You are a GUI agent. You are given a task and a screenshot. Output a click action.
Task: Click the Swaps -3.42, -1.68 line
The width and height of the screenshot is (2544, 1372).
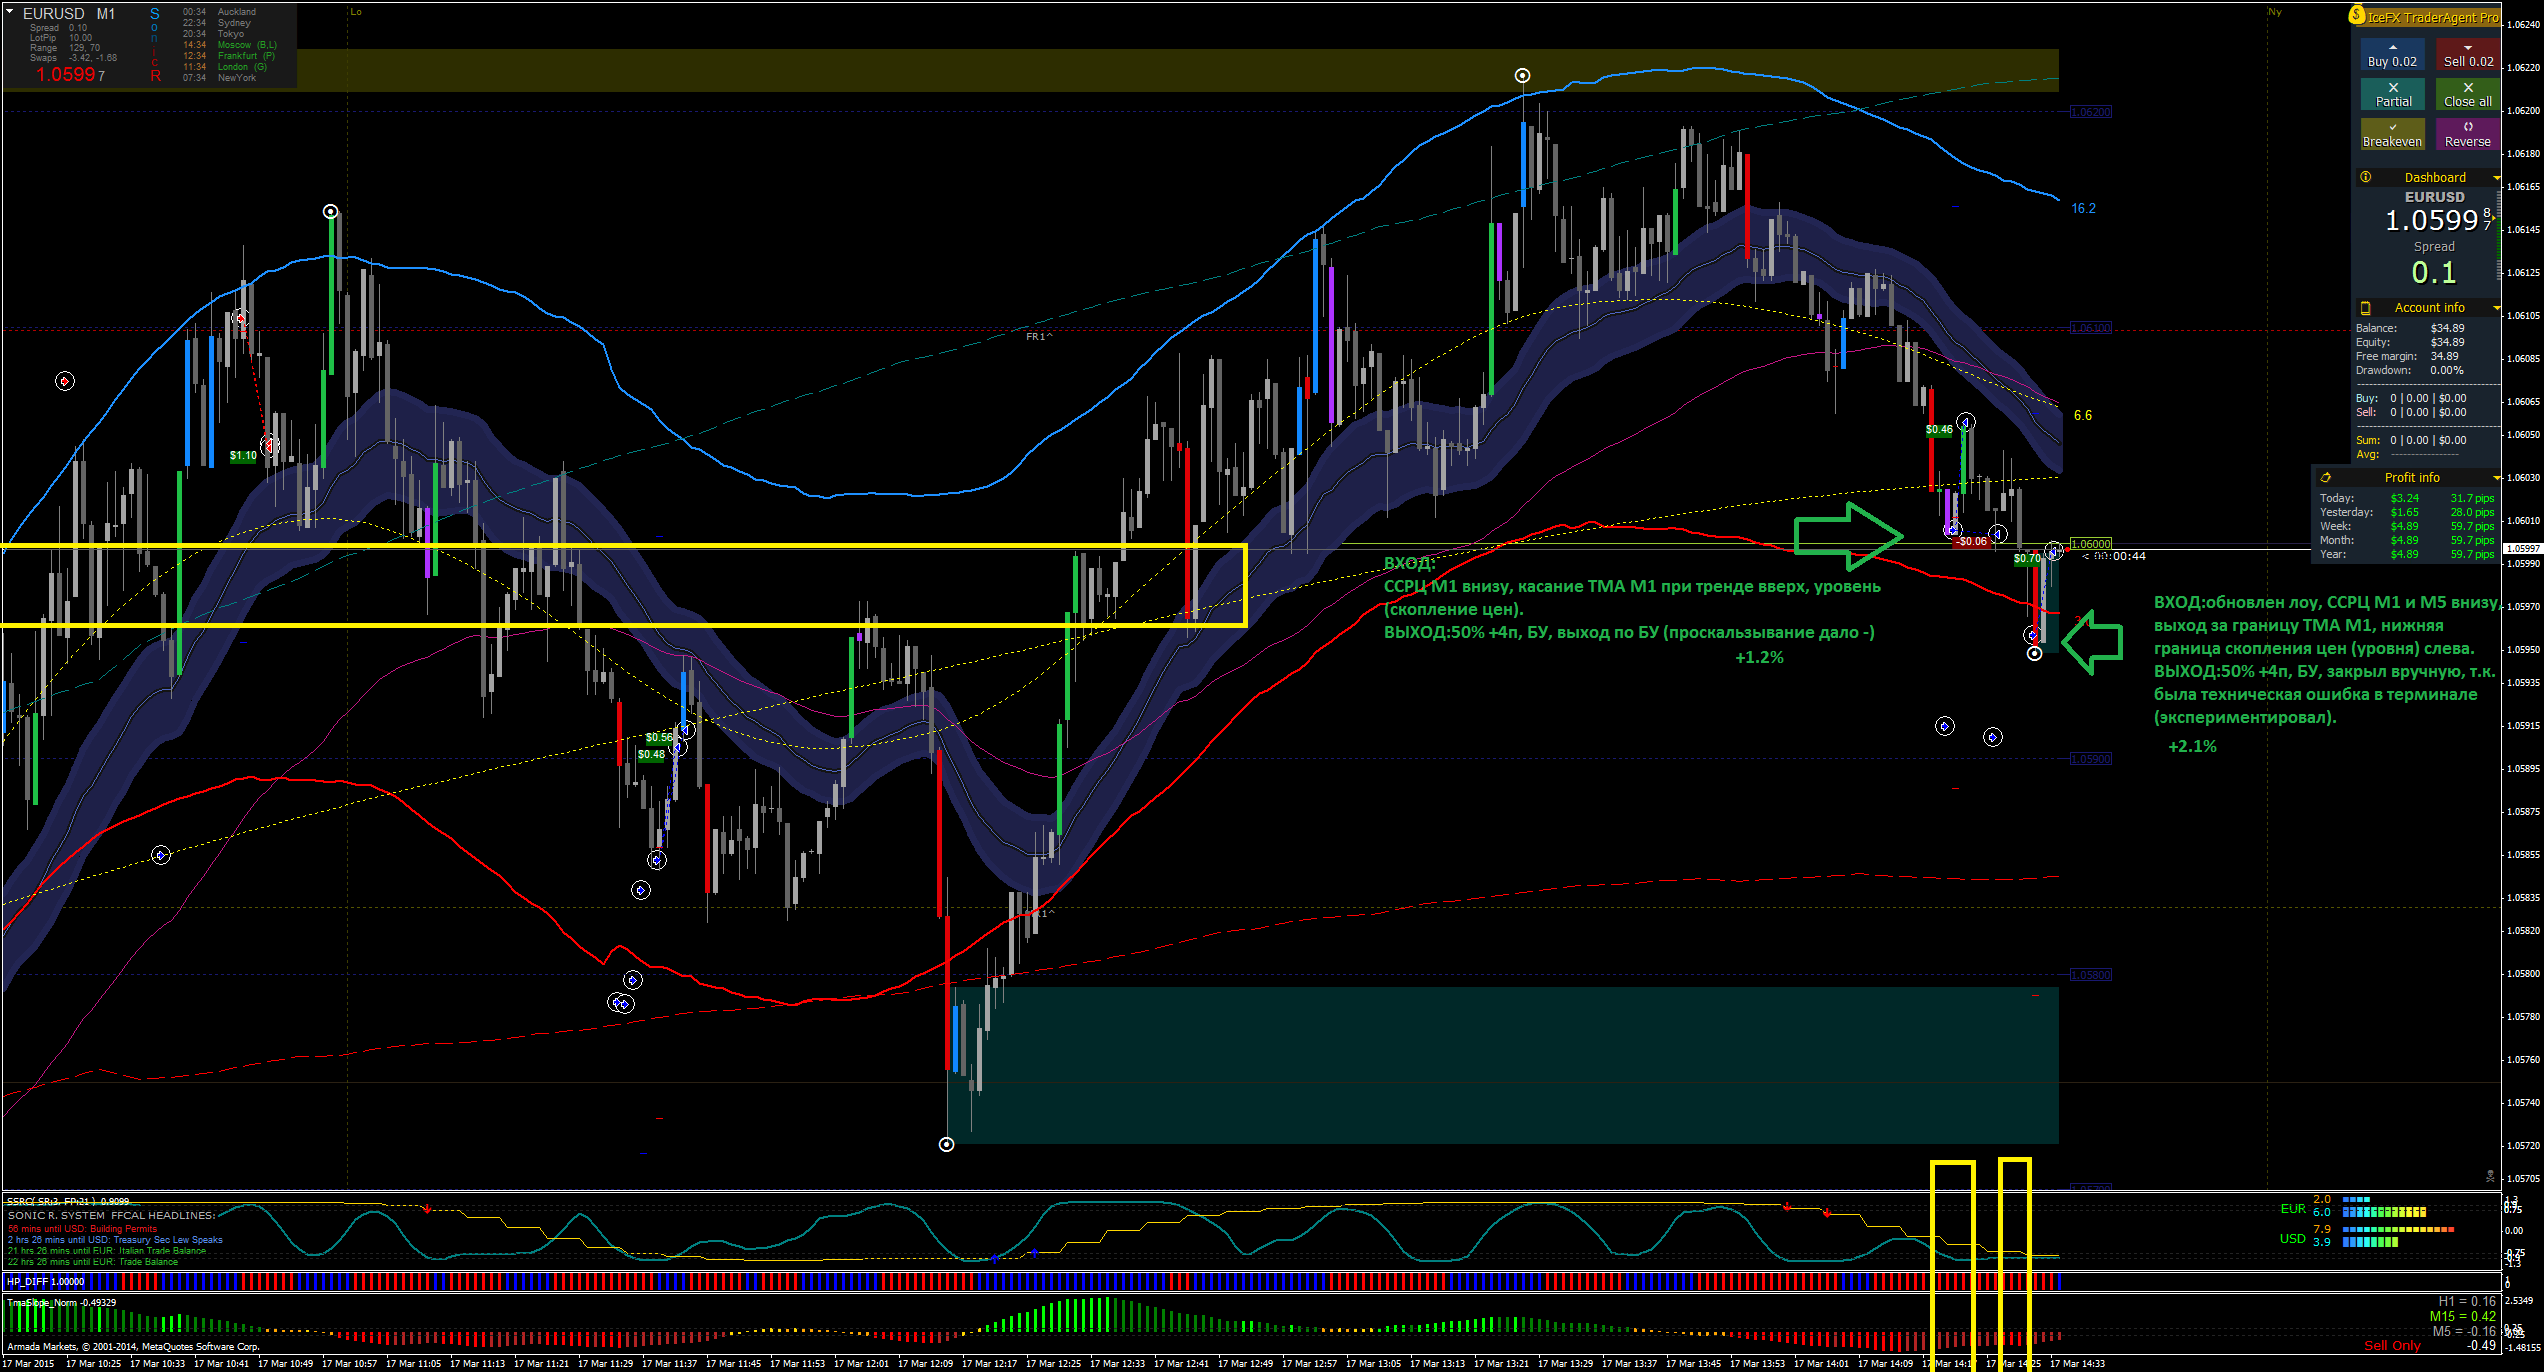[73, 58]
